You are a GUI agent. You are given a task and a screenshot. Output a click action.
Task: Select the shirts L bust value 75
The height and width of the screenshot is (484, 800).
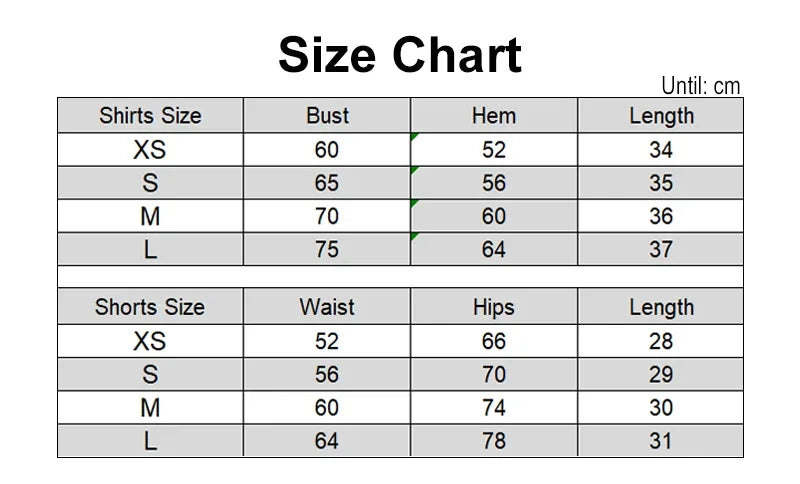click(x=327, y=249)
